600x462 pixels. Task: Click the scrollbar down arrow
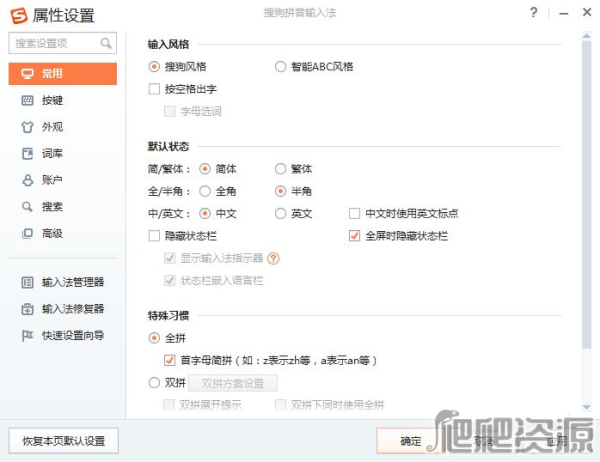(x=587, y=407)
